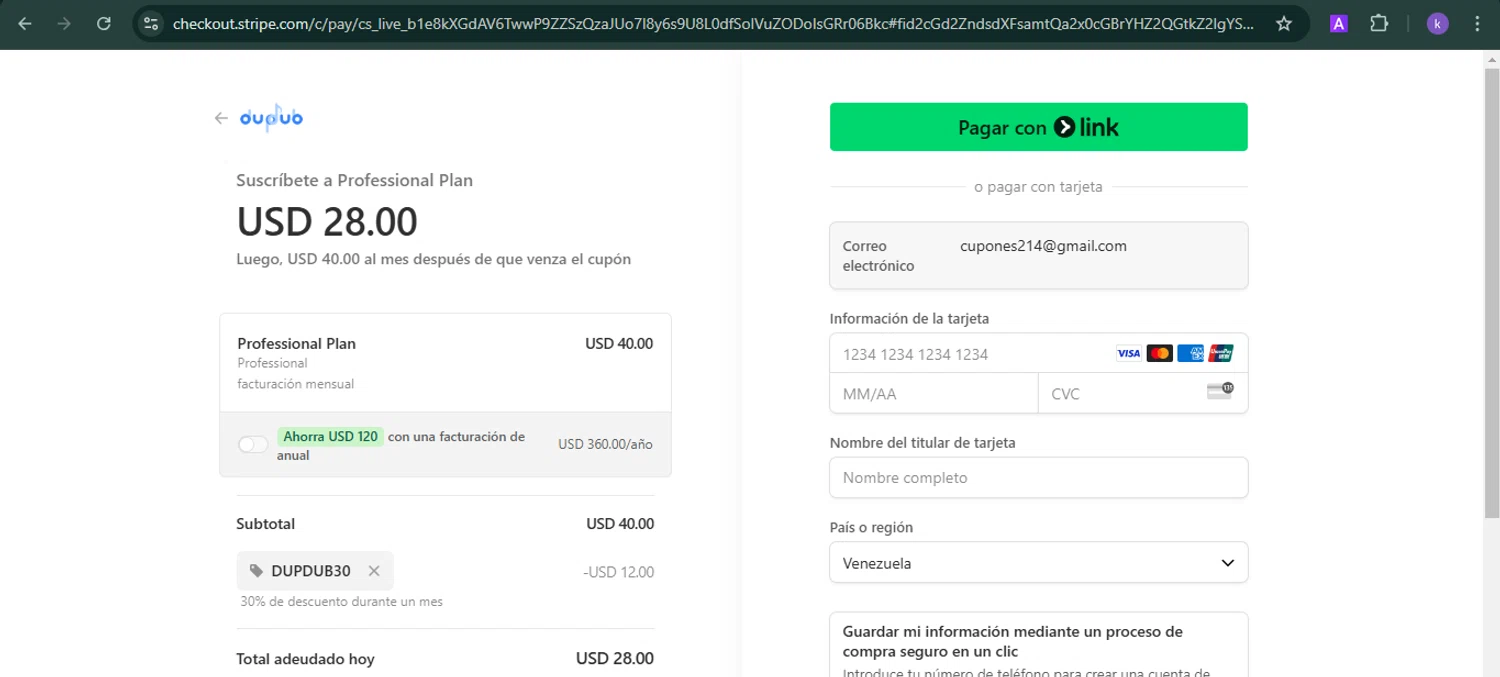Focus the CVC field
Screen dimensions: 1500x677
click(x=1143, y=394)
